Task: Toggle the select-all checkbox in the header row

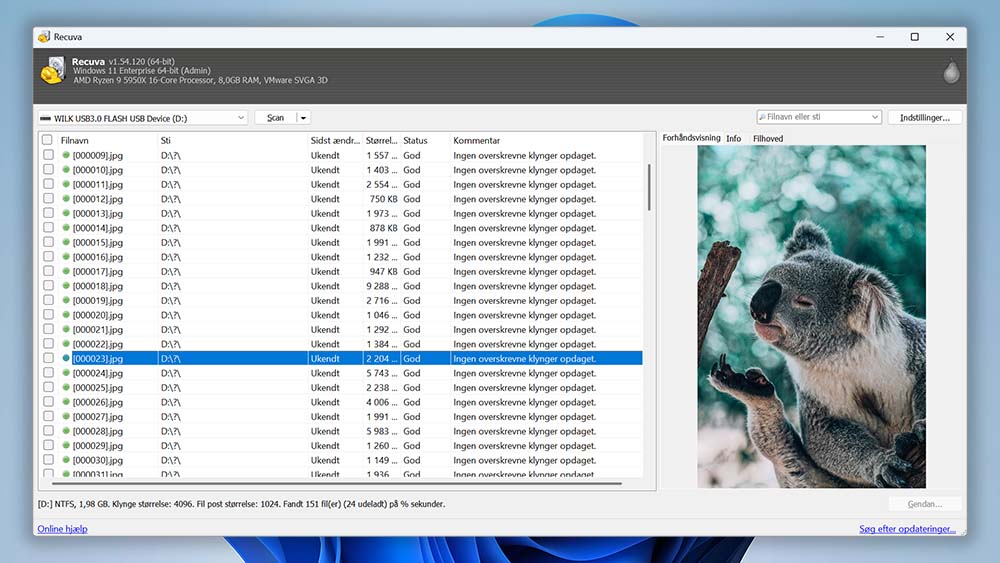Action: (47, 140)
